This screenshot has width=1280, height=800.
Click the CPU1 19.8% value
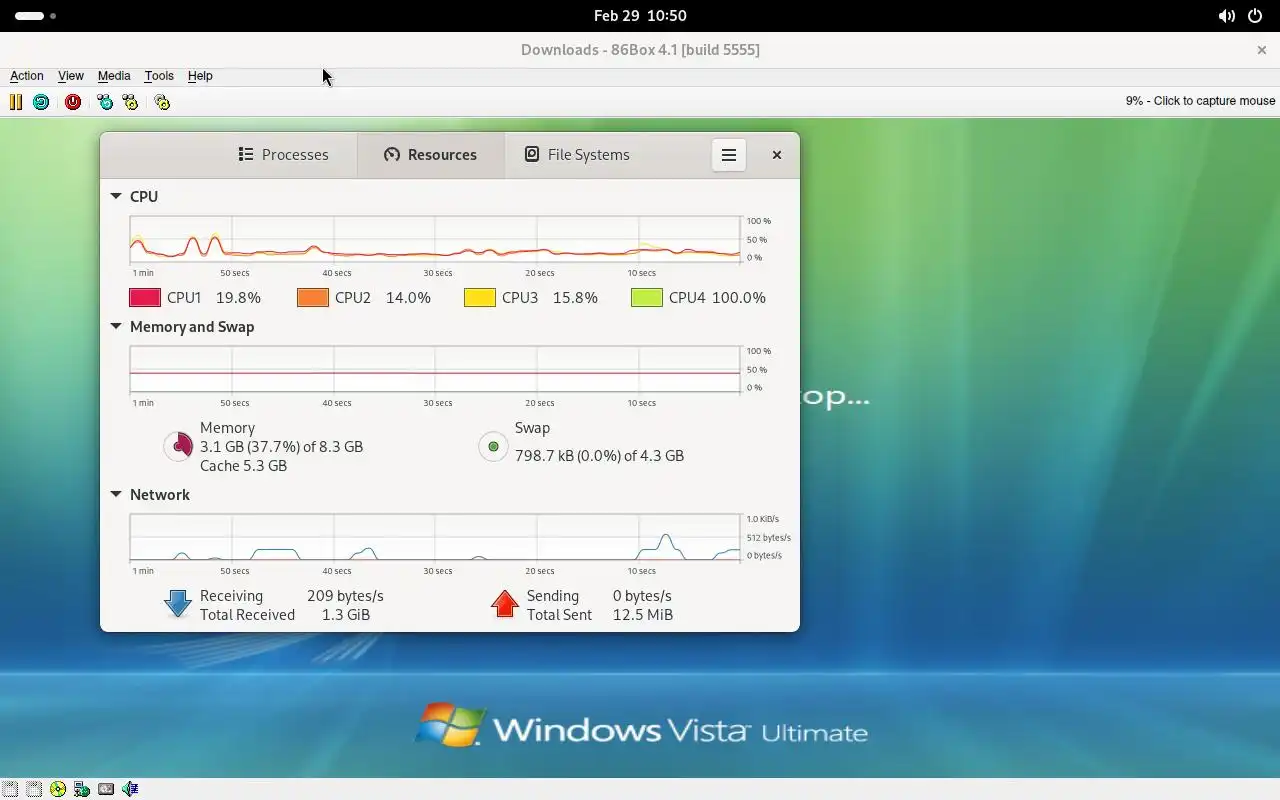click(238, 297)
